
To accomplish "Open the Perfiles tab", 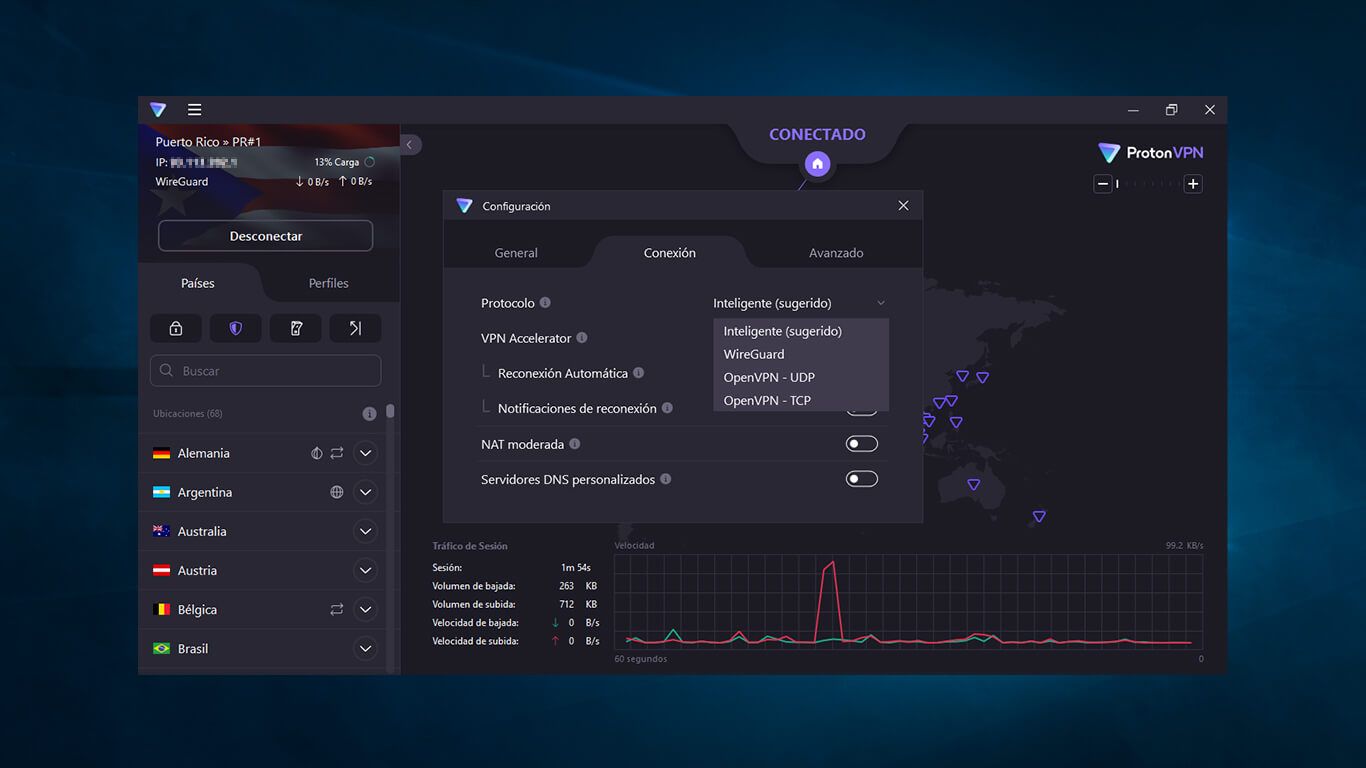I will (329, 283).
